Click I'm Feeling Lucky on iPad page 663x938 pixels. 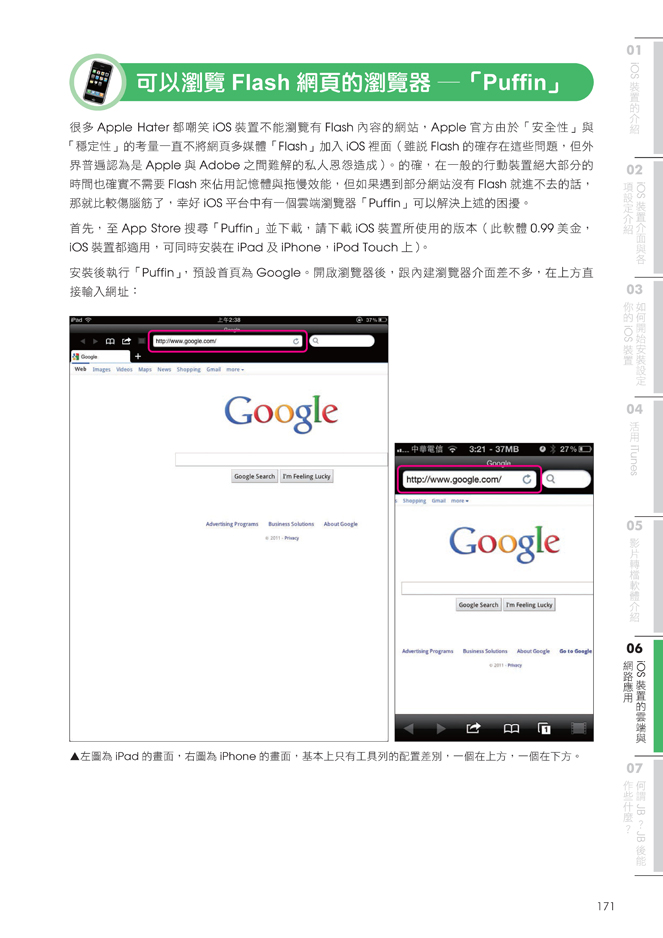(x=306, y=476)
